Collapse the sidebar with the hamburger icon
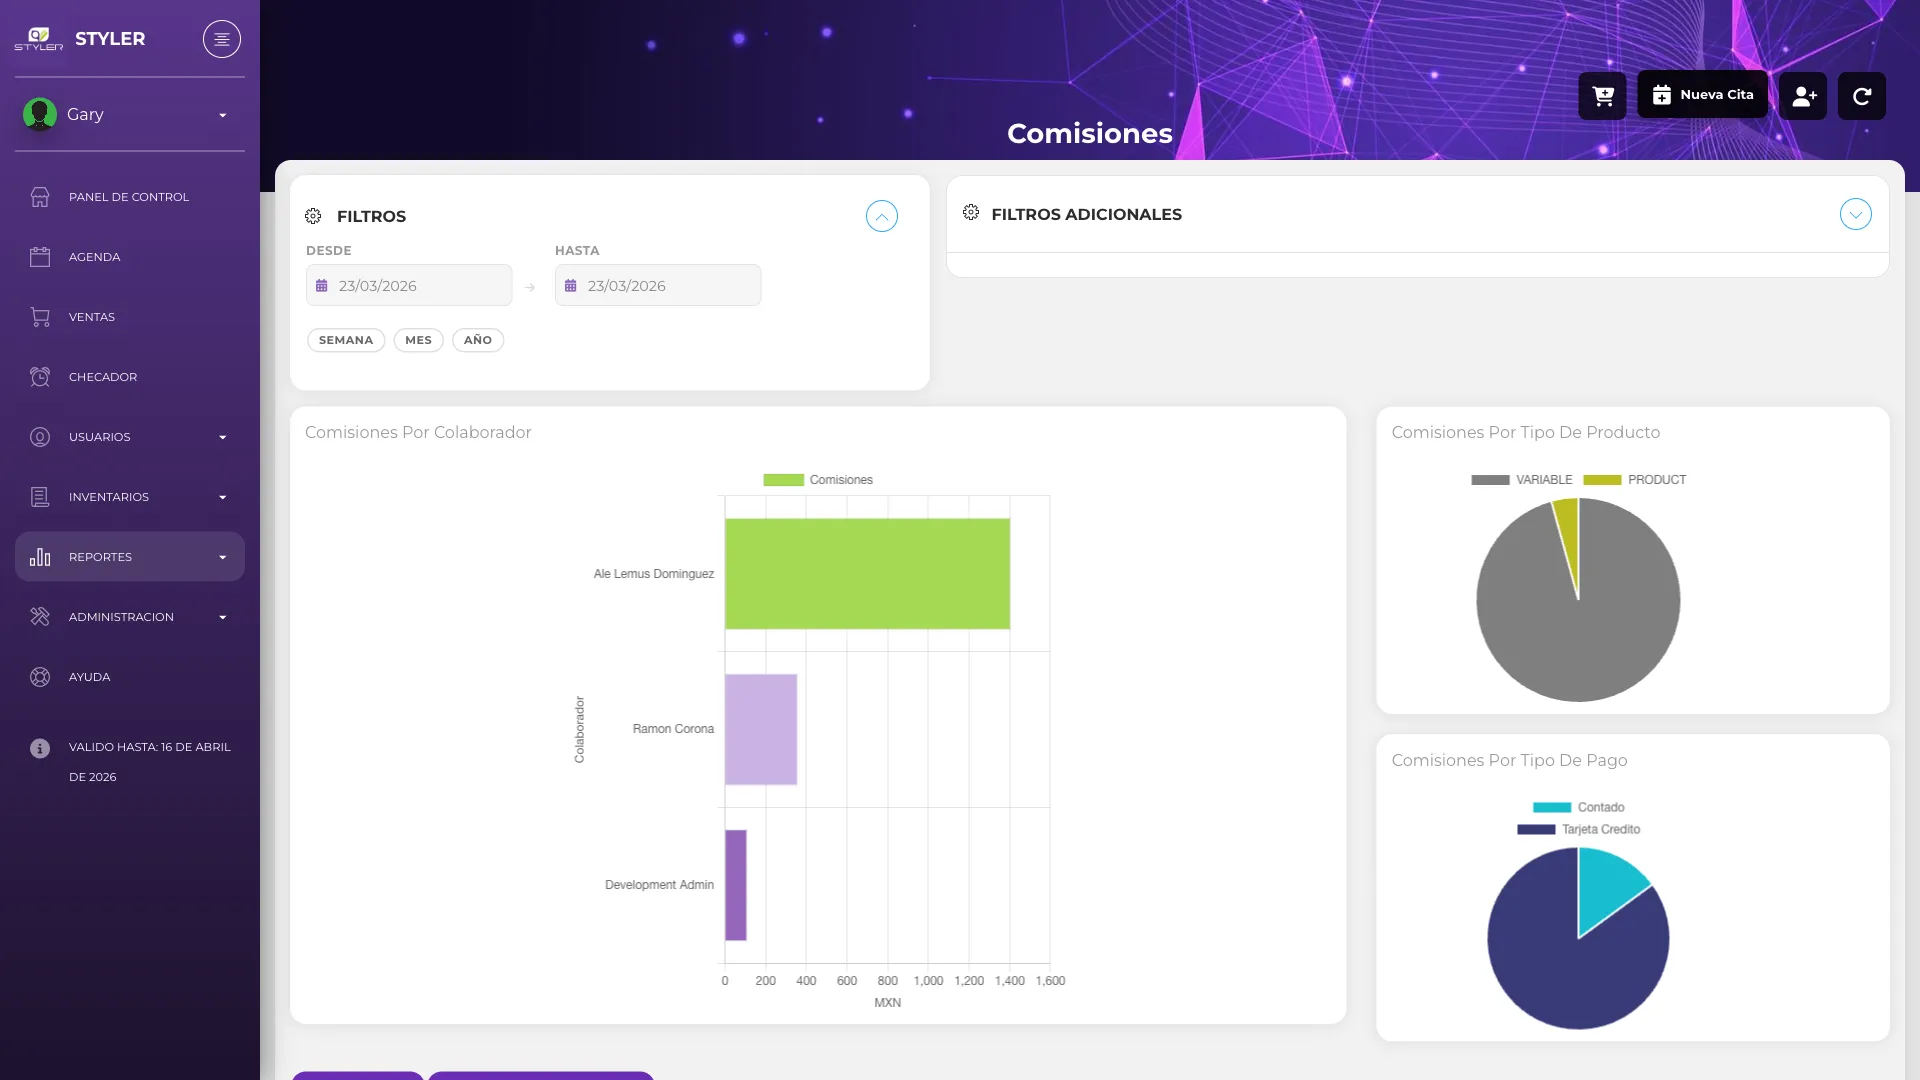The image size is (1920, 1080). point(222,39)
